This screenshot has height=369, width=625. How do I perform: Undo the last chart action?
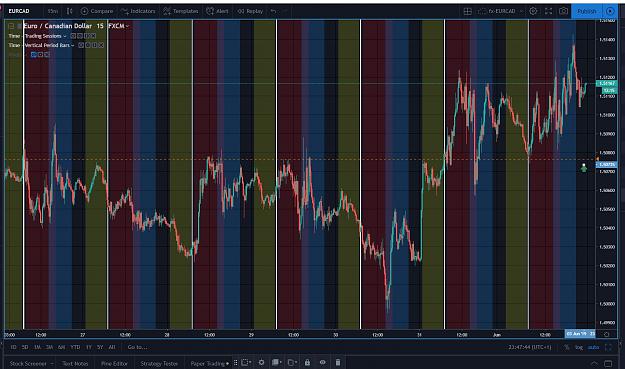pyautogui.click(x=273, y=11)
